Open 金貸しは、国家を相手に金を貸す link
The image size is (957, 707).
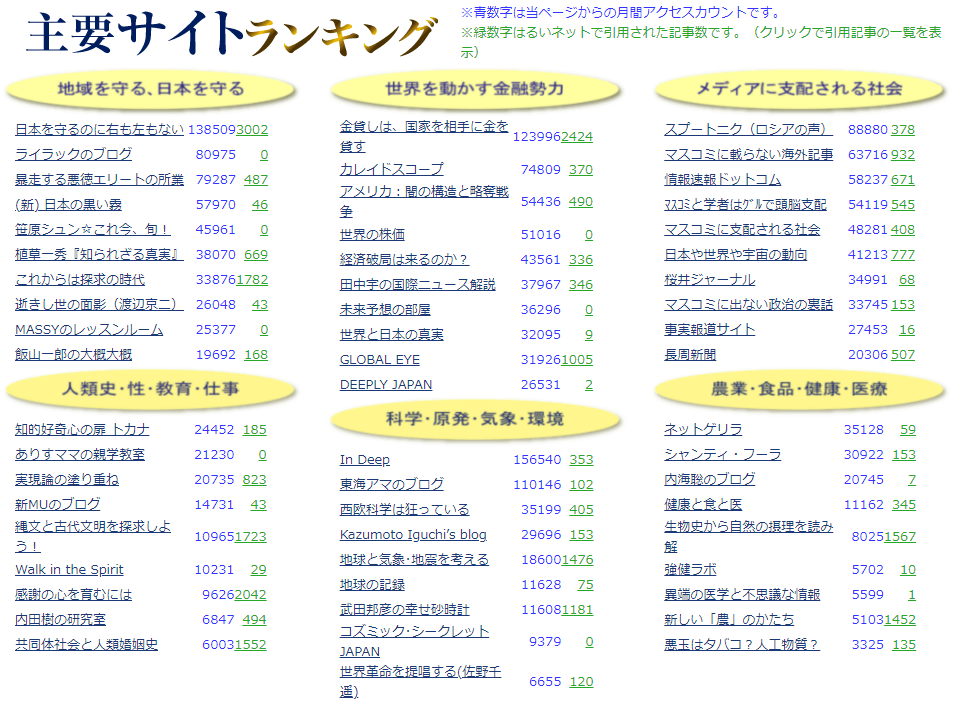pyautogui.click(x=424, y=136)
